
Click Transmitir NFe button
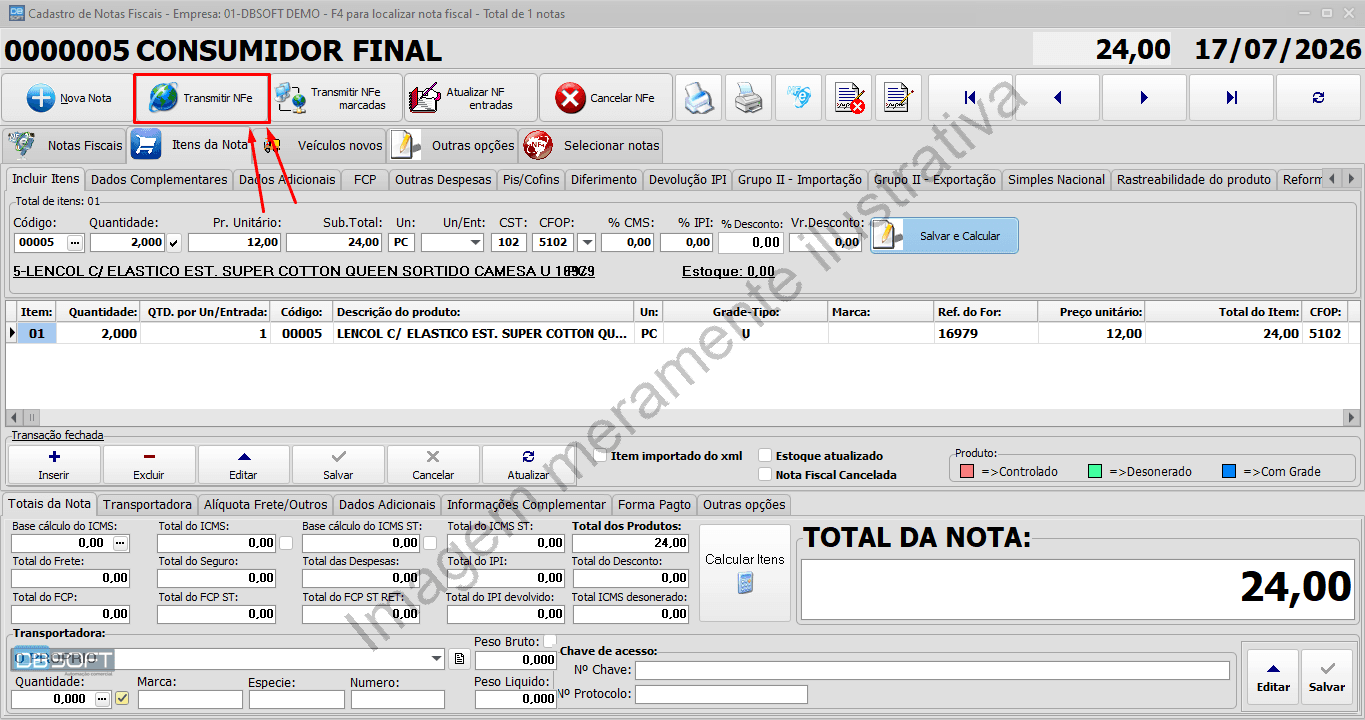tap(202, 98)
